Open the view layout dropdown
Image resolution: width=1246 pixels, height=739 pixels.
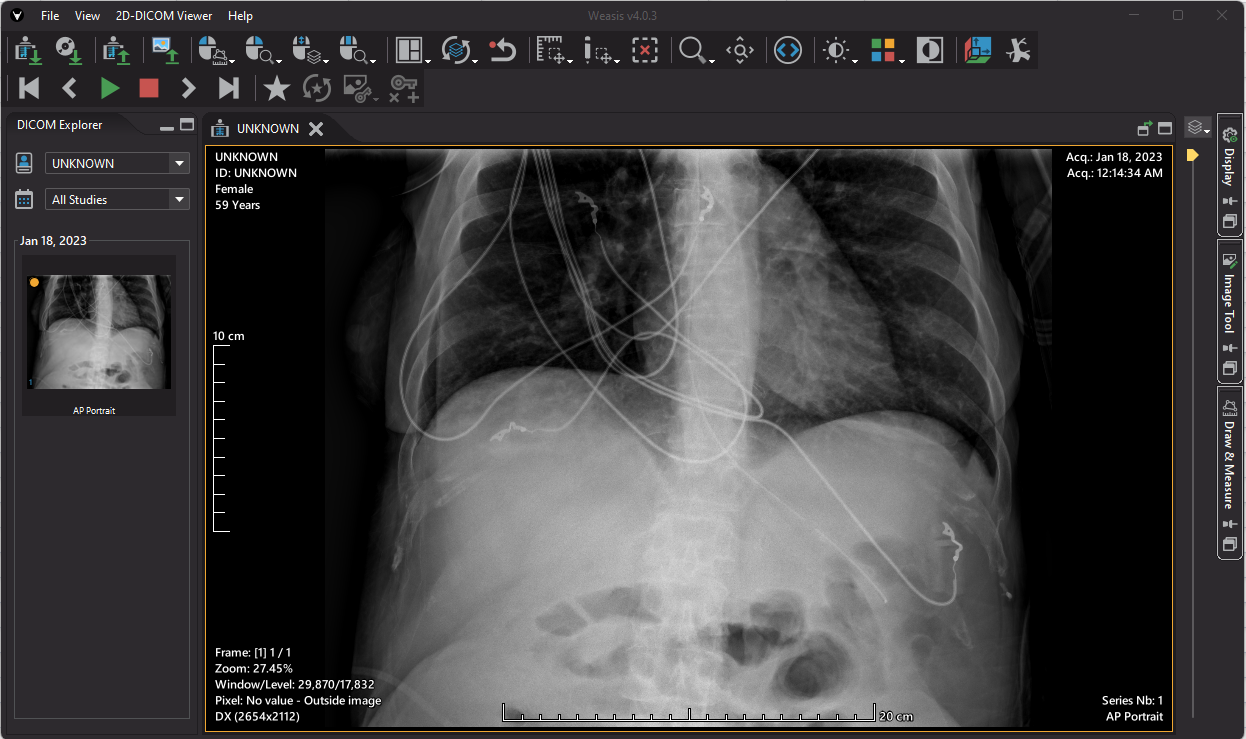412,50
